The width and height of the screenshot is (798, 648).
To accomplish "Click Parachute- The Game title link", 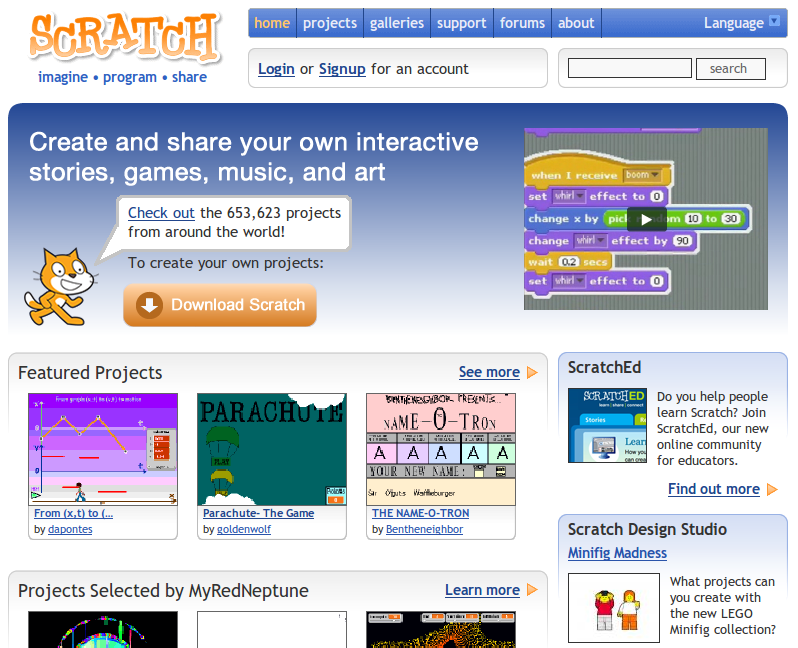I will pyautogui.click(x=259, y=513).
